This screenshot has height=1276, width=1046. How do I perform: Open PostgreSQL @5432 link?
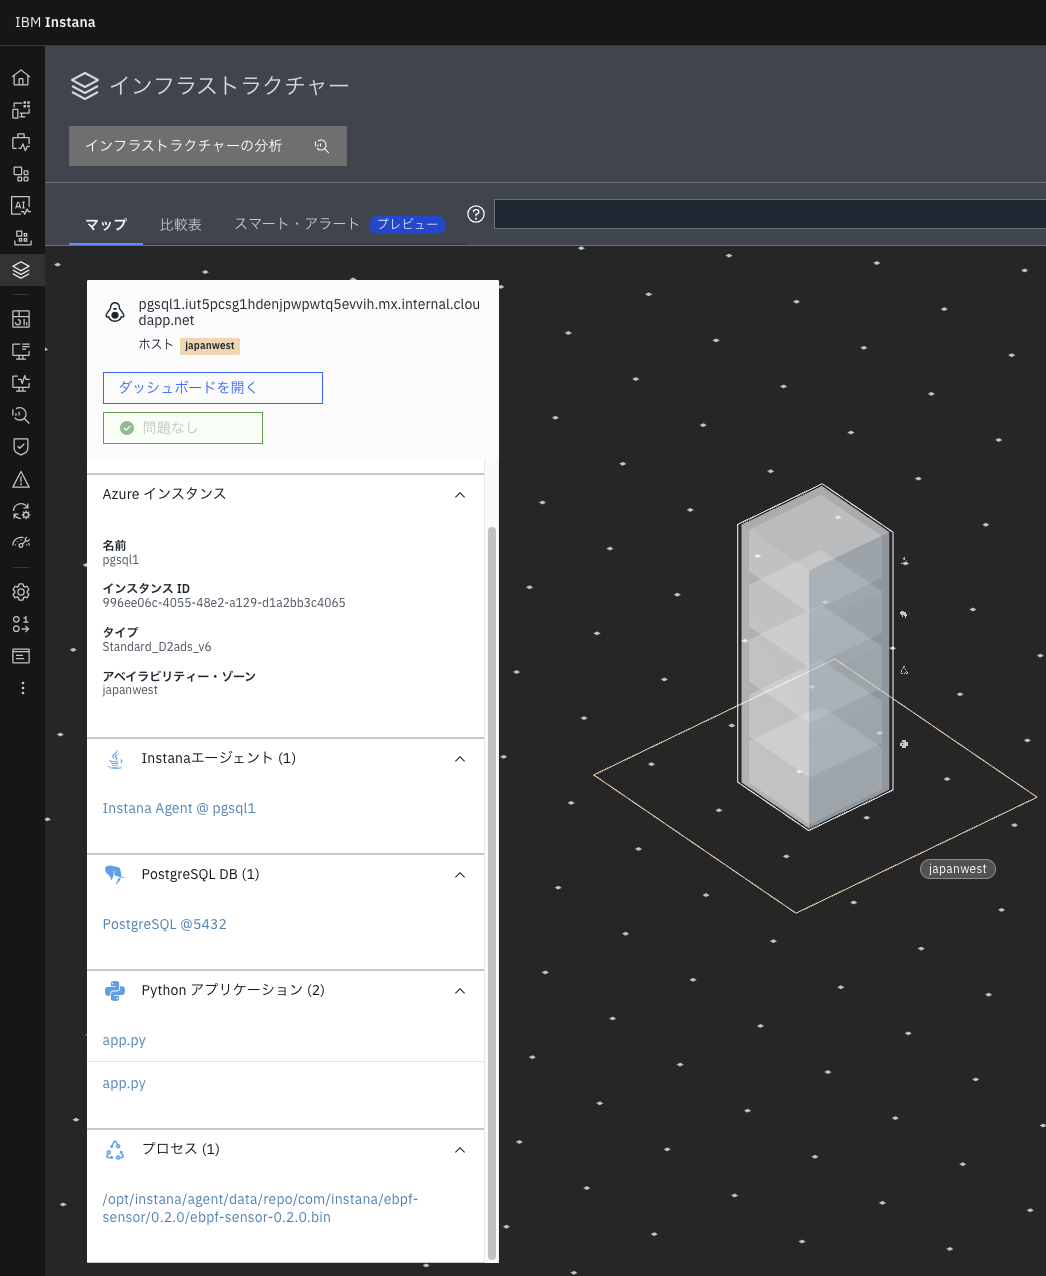[x=164, y=924]
